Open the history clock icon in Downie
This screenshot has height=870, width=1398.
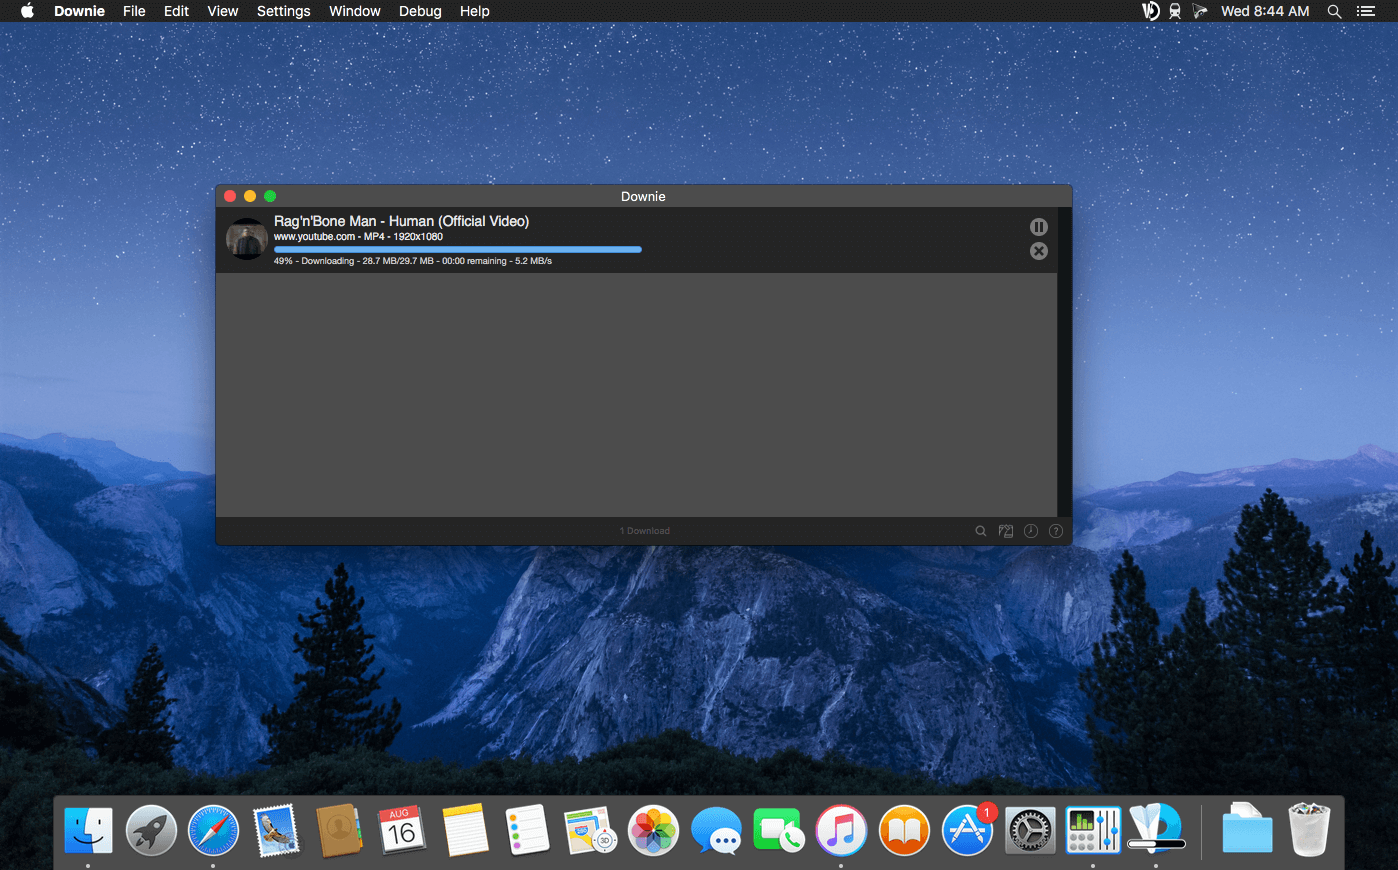coord(1031,531)
